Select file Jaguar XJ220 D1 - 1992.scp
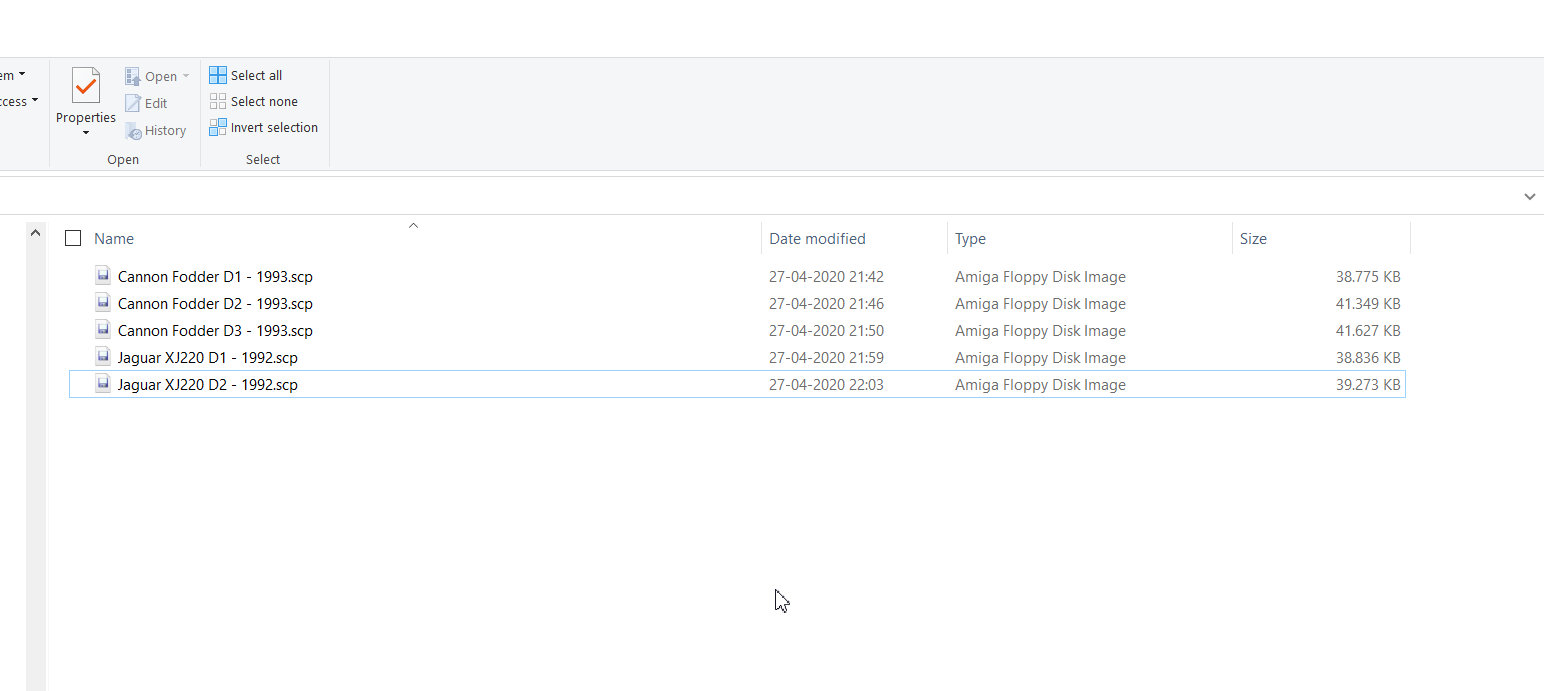Viewport: 1544px width, 691px height. pos(208,358)
